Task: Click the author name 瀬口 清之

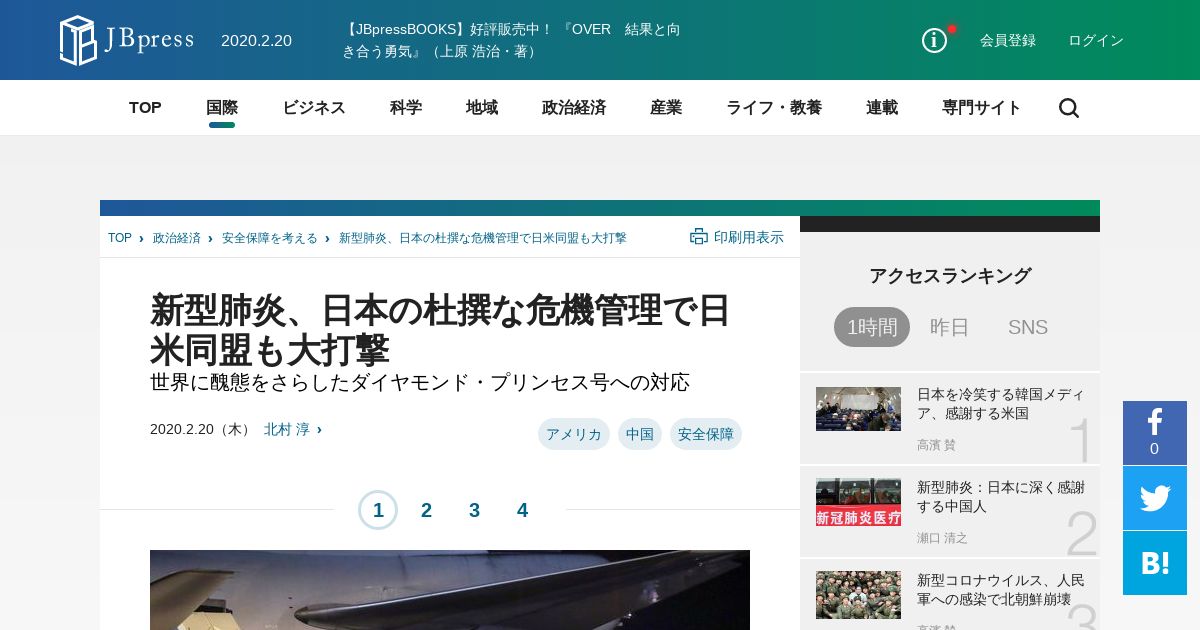Action: (942, 538)
